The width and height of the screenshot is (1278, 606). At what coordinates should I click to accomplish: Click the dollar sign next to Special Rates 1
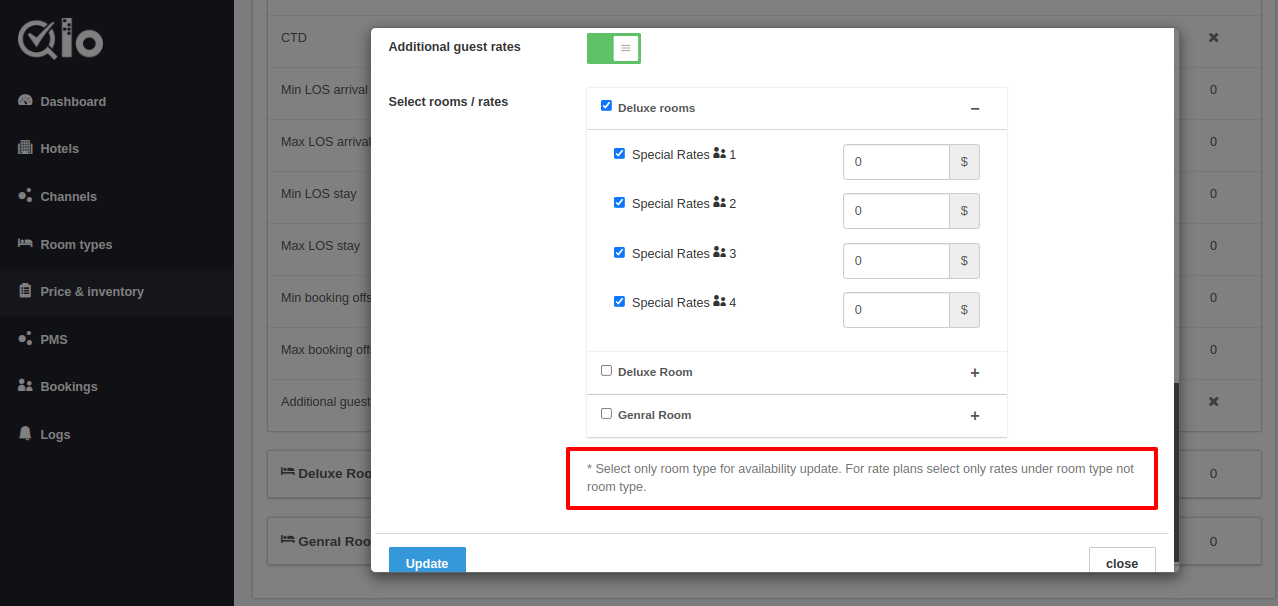[x=964, y=162]
